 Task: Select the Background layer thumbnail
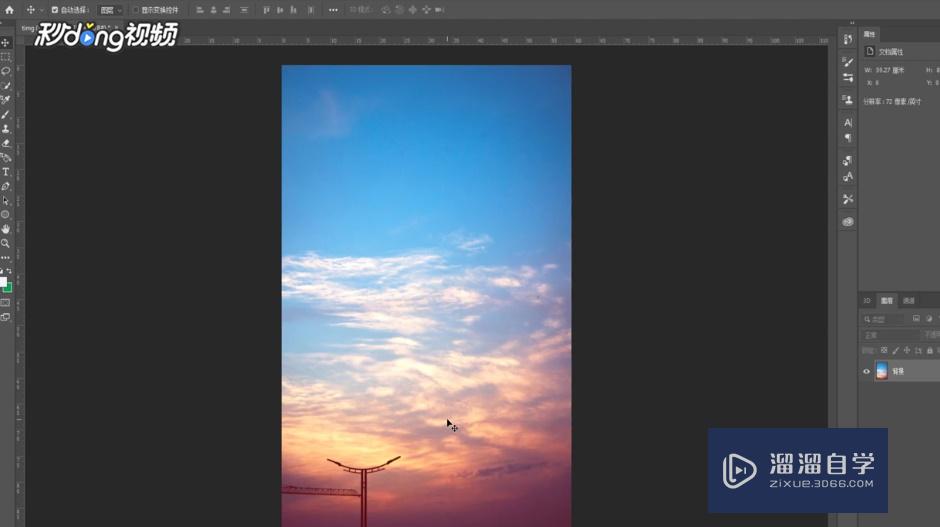(x=881, y=371)
